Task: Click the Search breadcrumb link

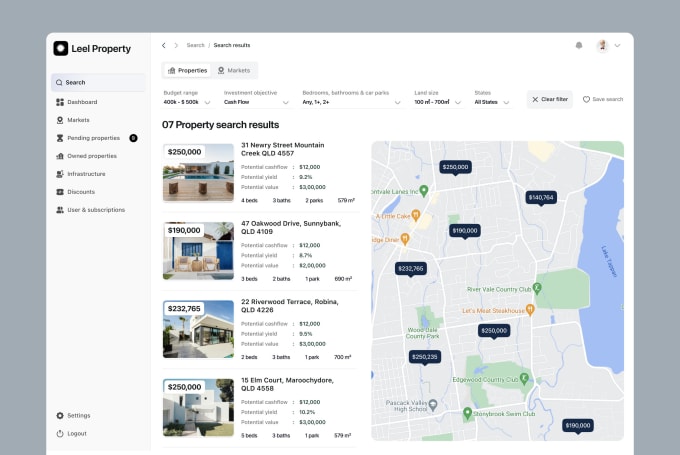Action: point(195,45)
